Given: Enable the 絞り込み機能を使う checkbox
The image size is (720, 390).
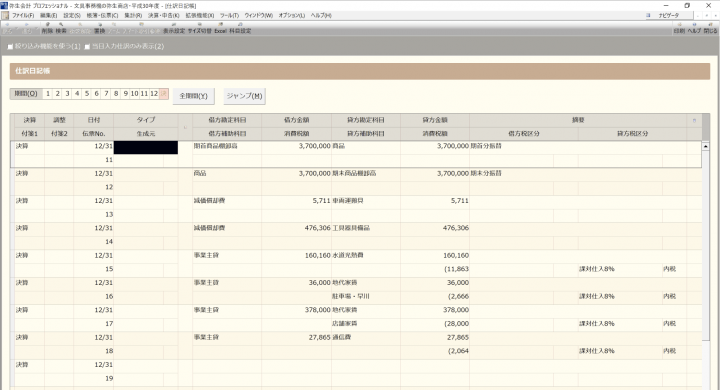Looking at the screenshot, I should (11, 47).
